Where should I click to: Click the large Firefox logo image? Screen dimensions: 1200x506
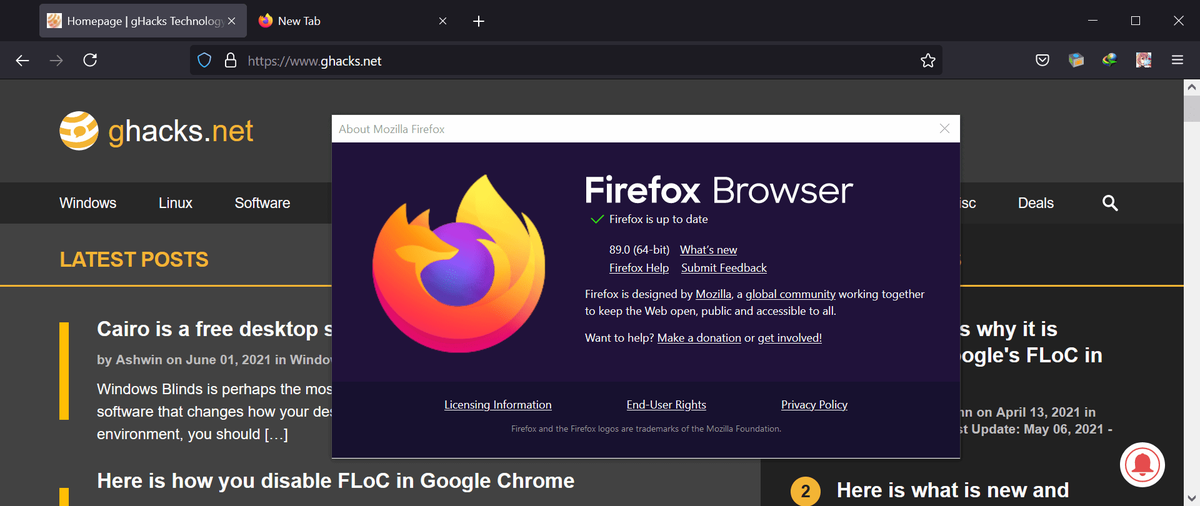pos(459,265)
